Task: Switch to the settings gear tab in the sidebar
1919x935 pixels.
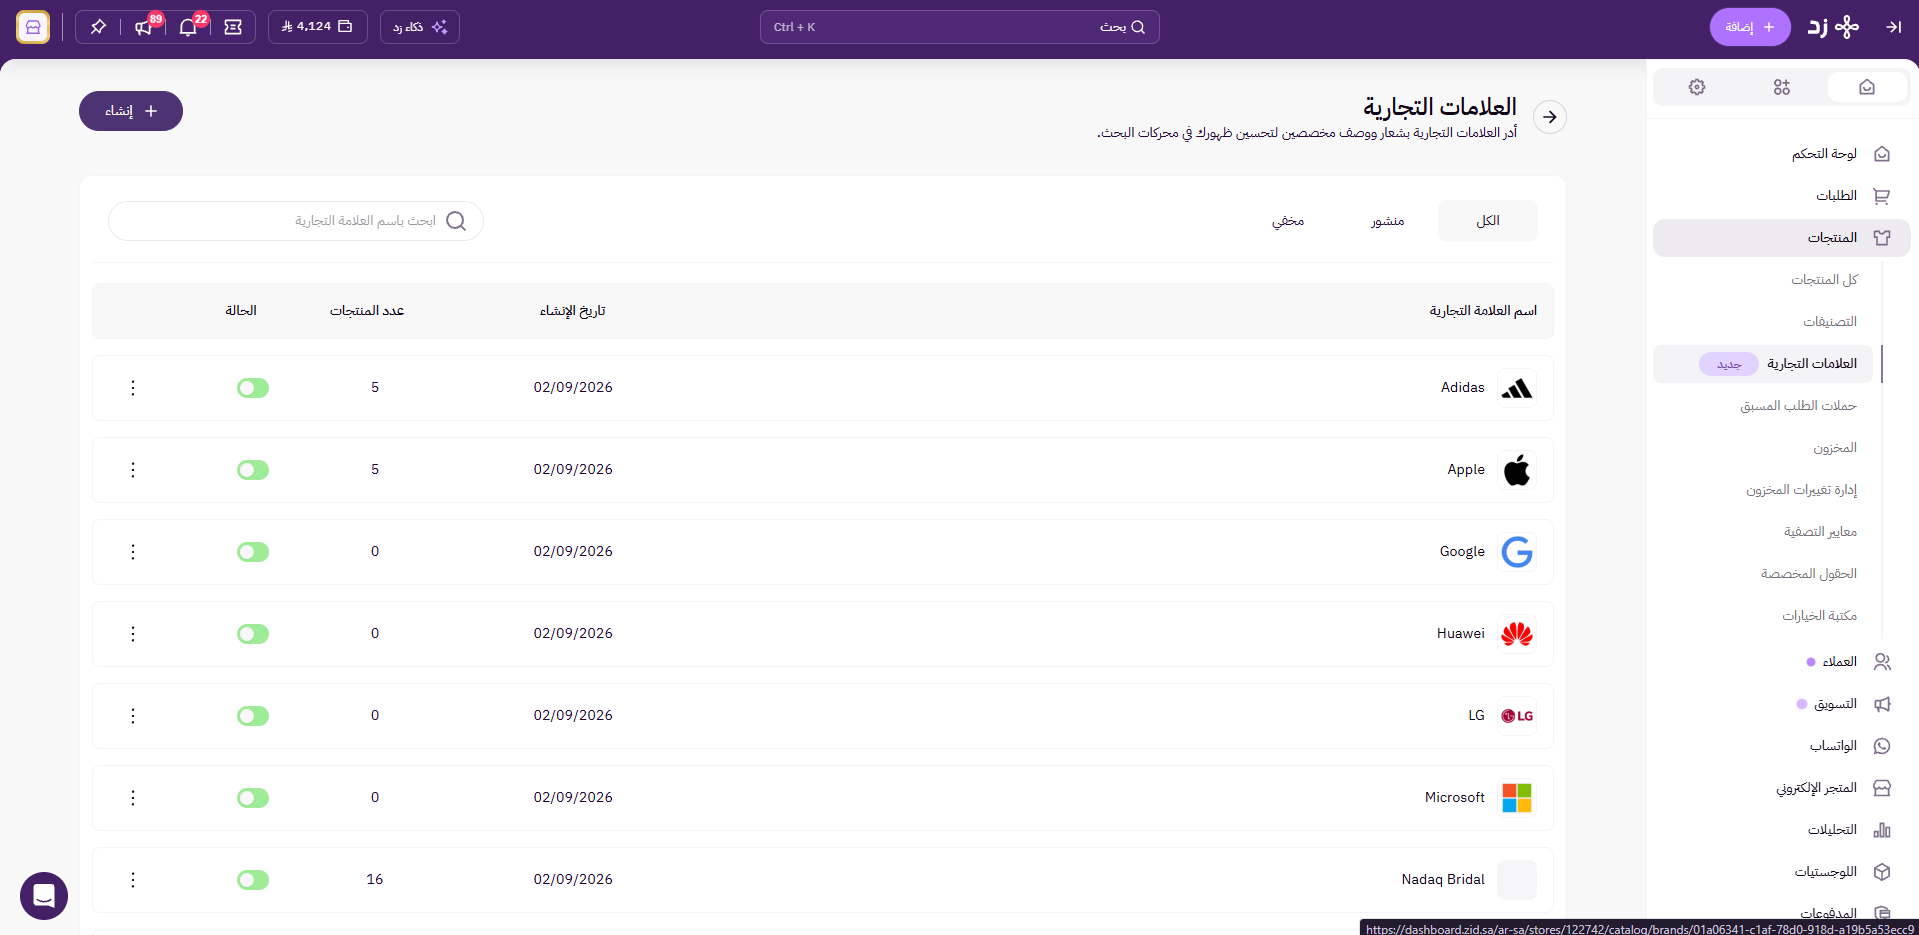Action: click(1697, 87)
